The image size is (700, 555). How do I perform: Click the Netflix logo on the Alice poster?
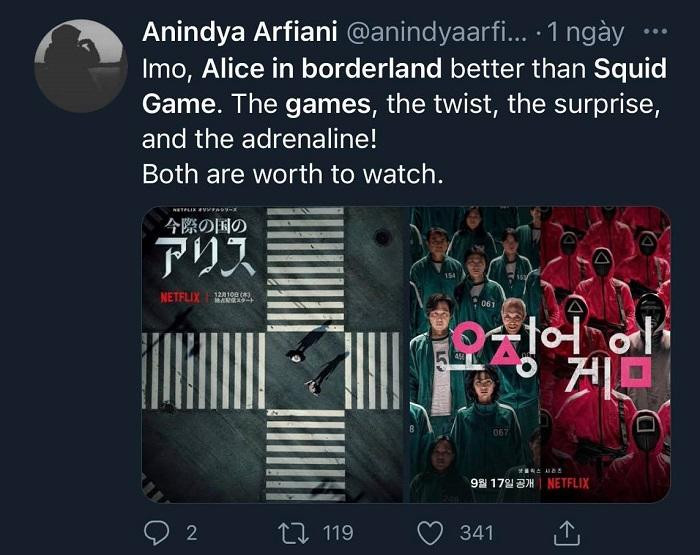(x=180, y=297)
